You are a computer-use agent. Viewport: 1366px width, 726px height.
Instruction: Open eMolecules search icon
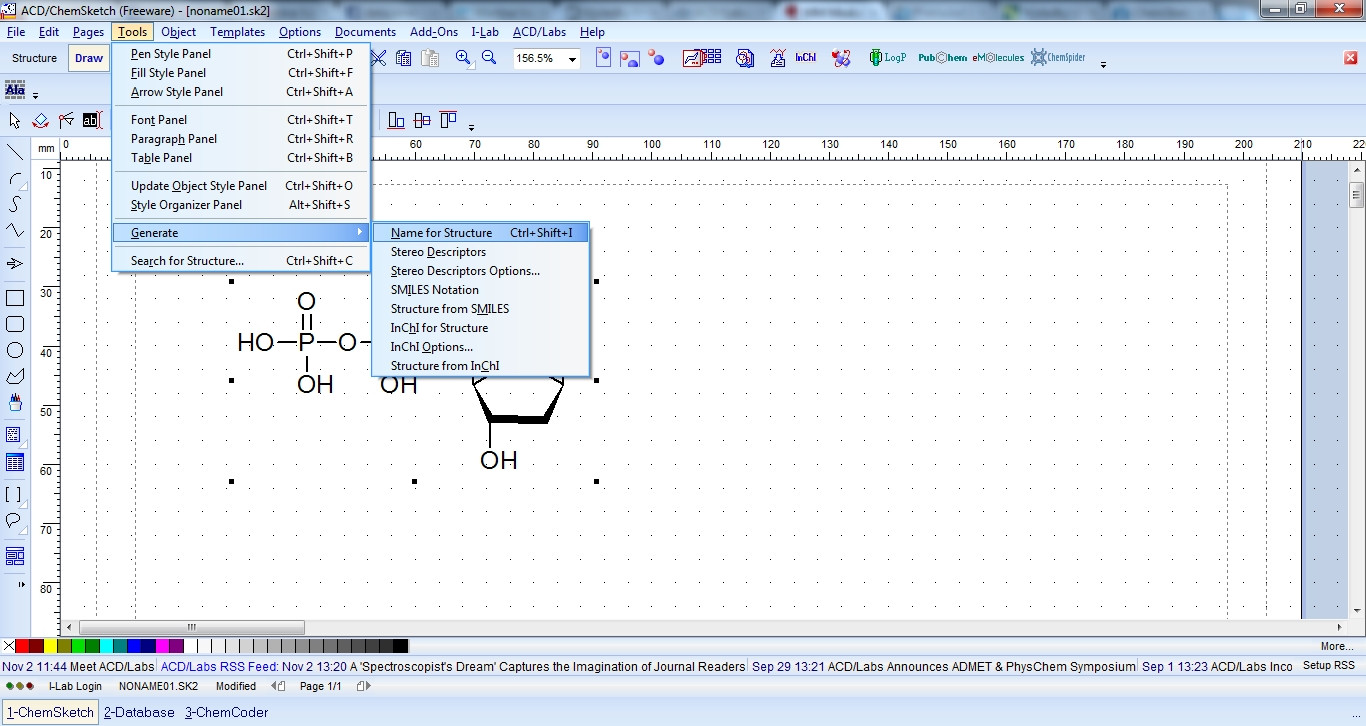tap(998, 58)
